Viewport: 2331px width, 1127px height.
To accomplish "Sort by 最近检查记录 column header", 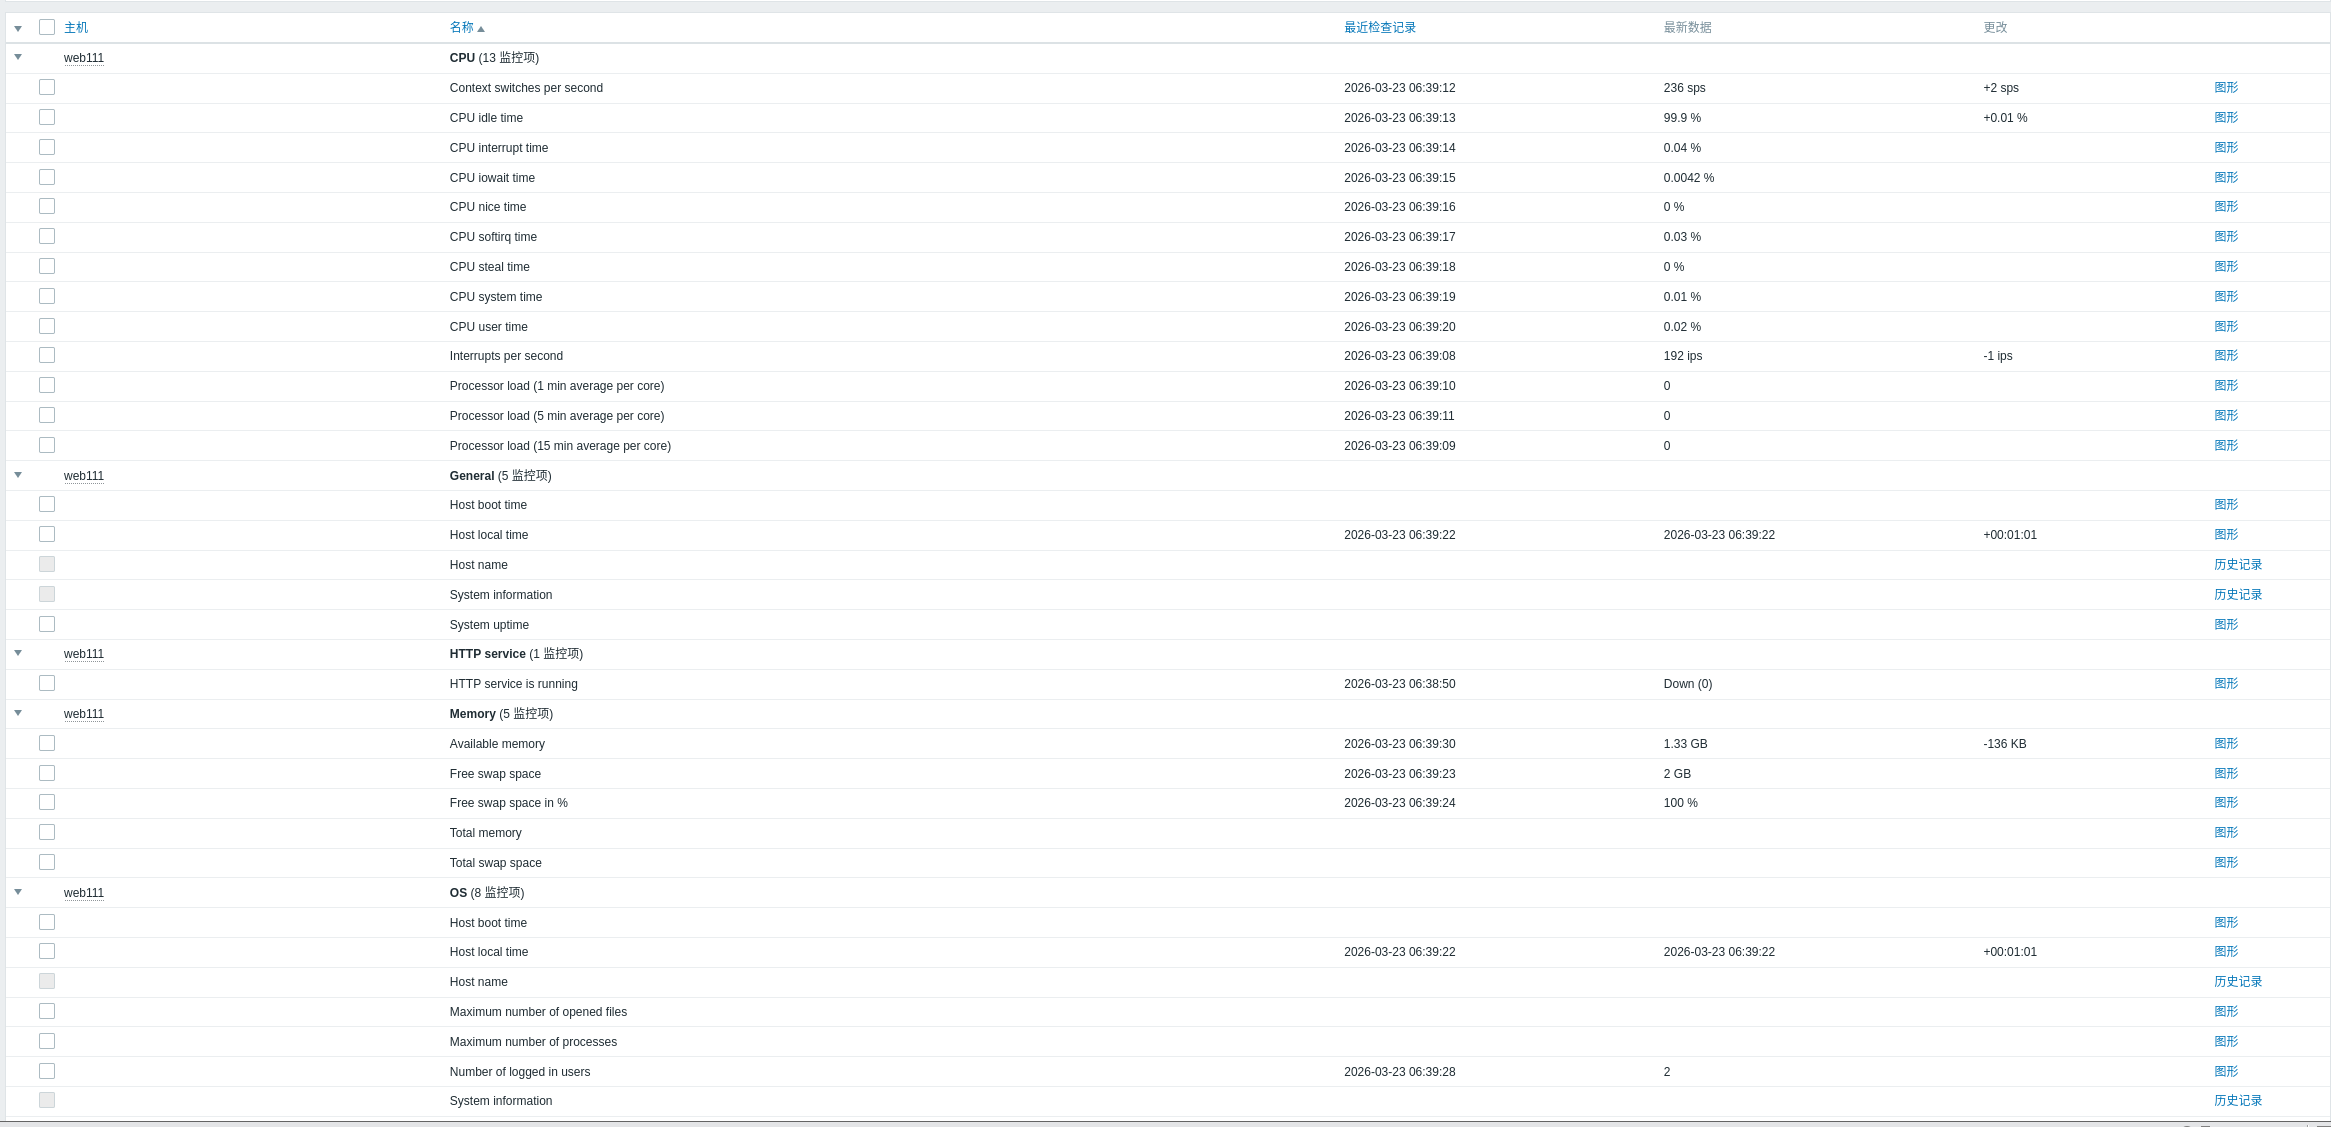I will pyautogui.click(x=1379, y=28).
